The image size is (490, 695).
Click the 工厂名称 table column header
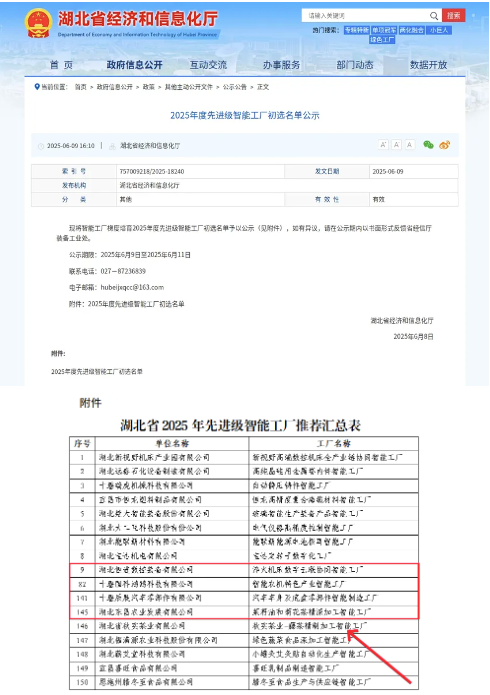(x=333, y=444)
